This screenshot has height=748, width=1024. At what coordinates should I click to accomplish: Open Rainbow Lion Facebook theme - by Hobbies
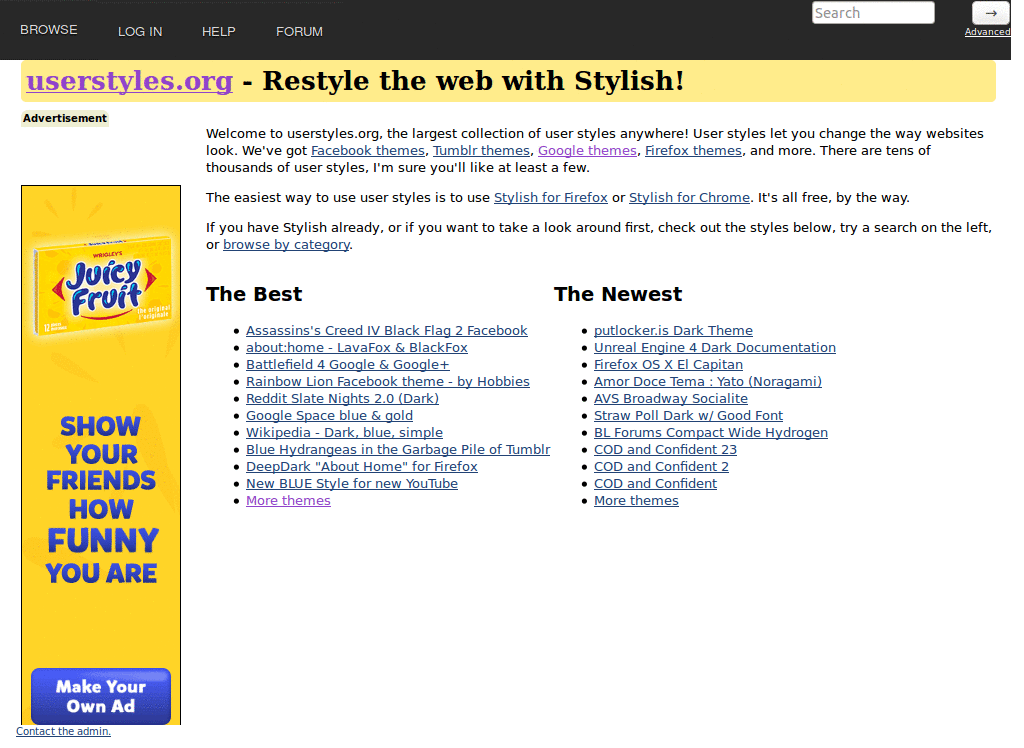pos(387,382)
